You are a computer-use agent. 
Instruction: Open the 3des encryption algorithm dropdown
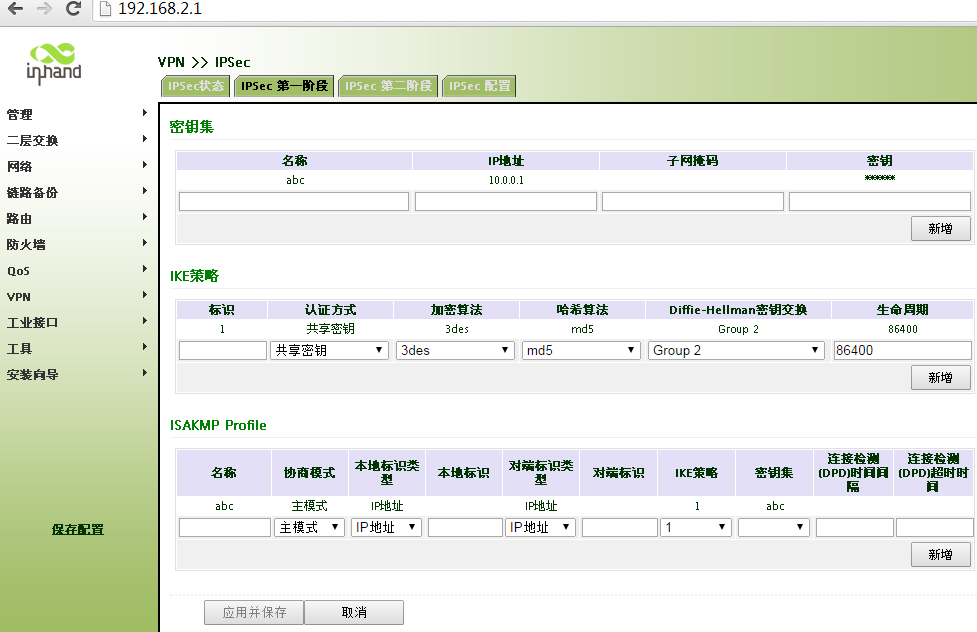pyautogui.click(x=455, y=351)
